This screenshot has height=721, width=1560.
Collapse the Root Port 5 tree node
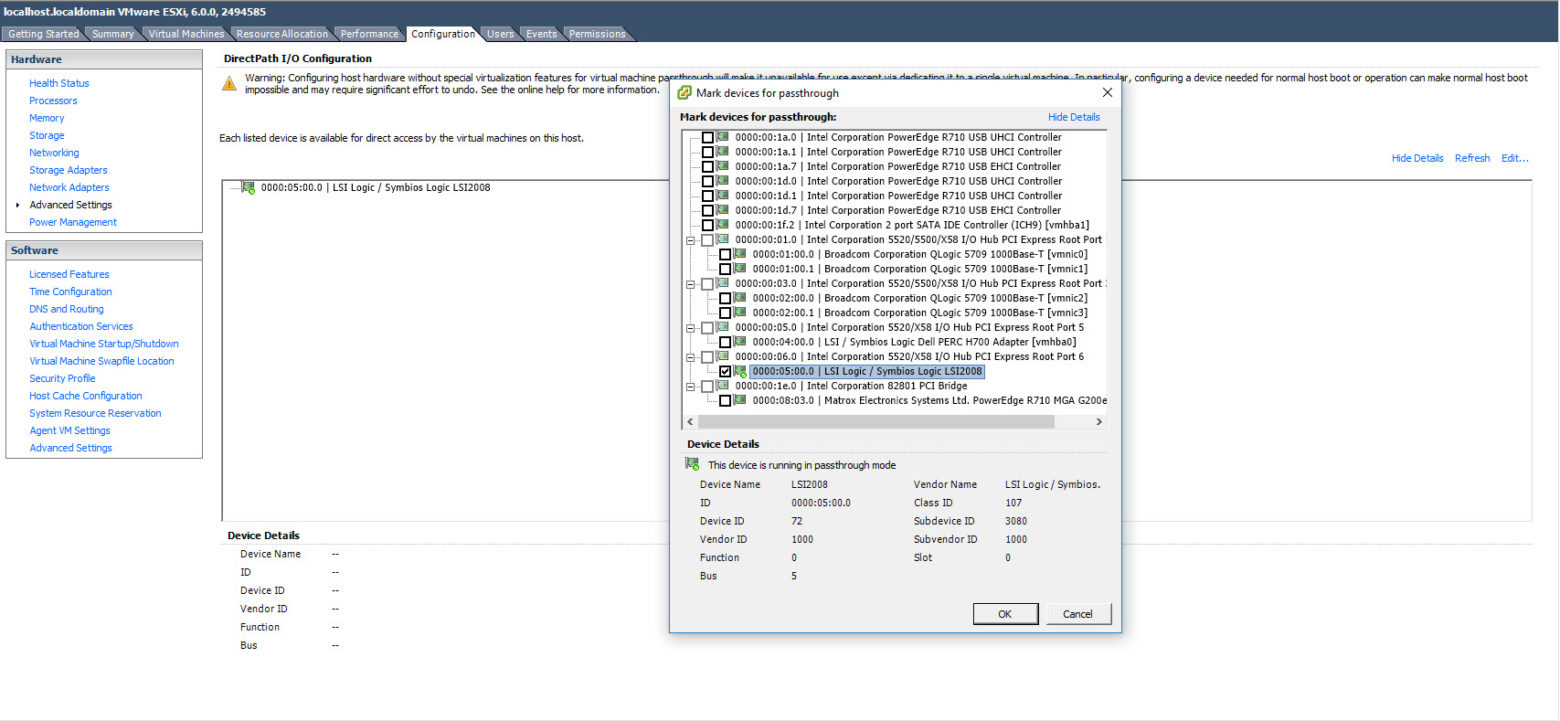tap(690, 328)
